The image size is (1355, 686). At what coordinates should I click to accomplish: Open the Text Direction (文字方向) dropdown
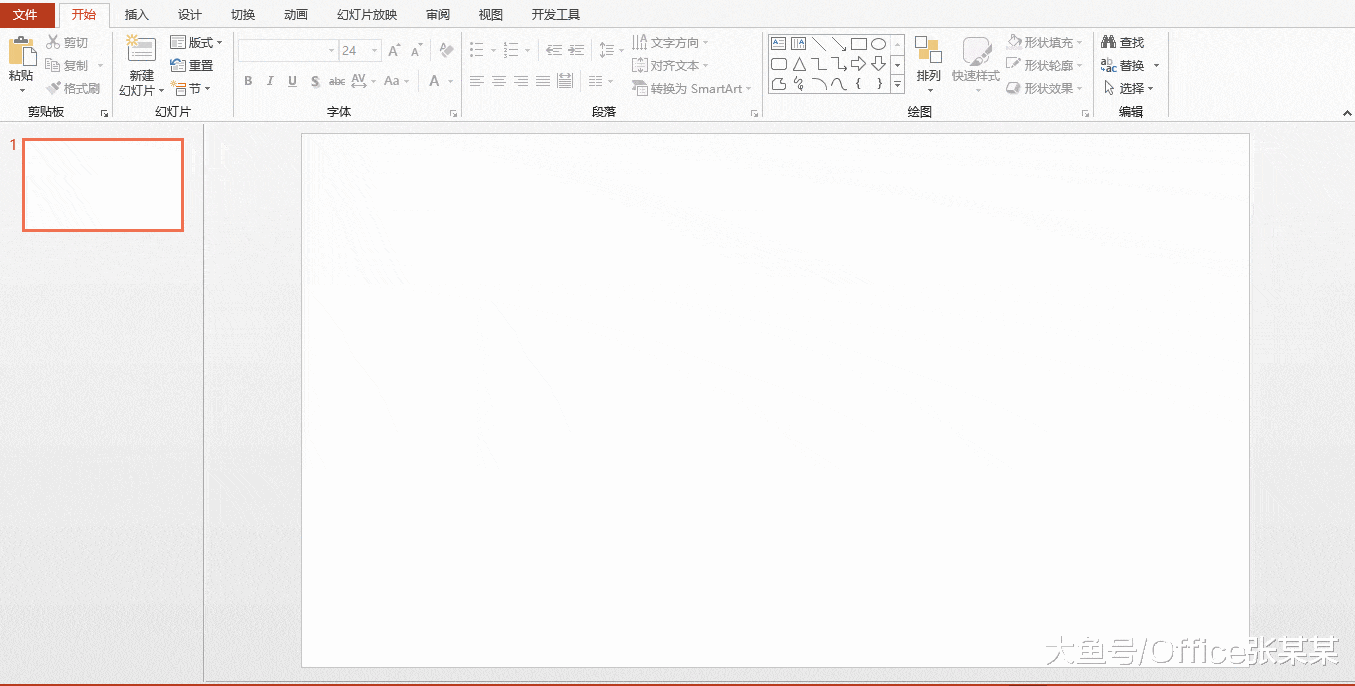[x=671, y=42]
